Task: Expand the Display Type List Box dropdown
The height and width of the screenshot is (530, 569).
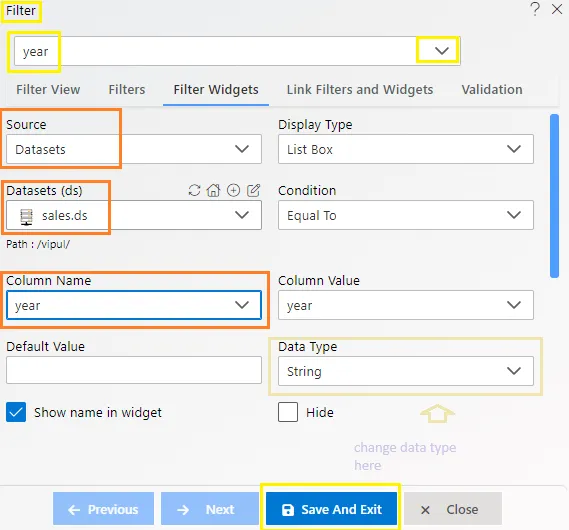Action: click(406, 149)
